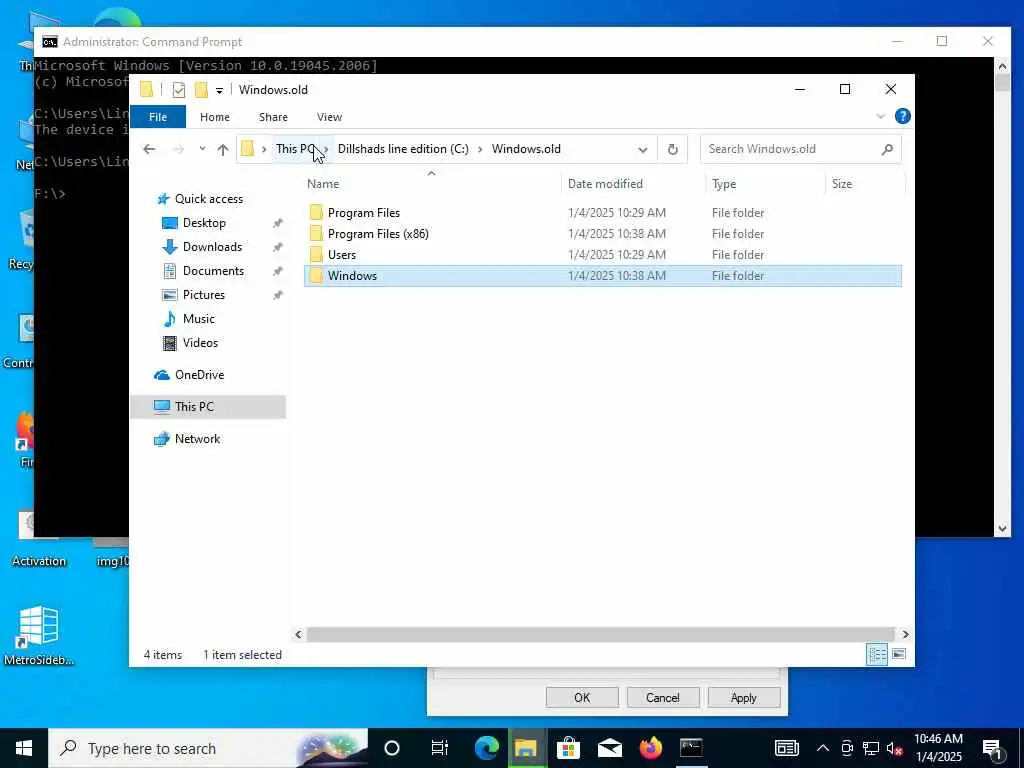Open Downloads in the navigation pane
The image size is (1024, 768).
click(x=212, y=247)
